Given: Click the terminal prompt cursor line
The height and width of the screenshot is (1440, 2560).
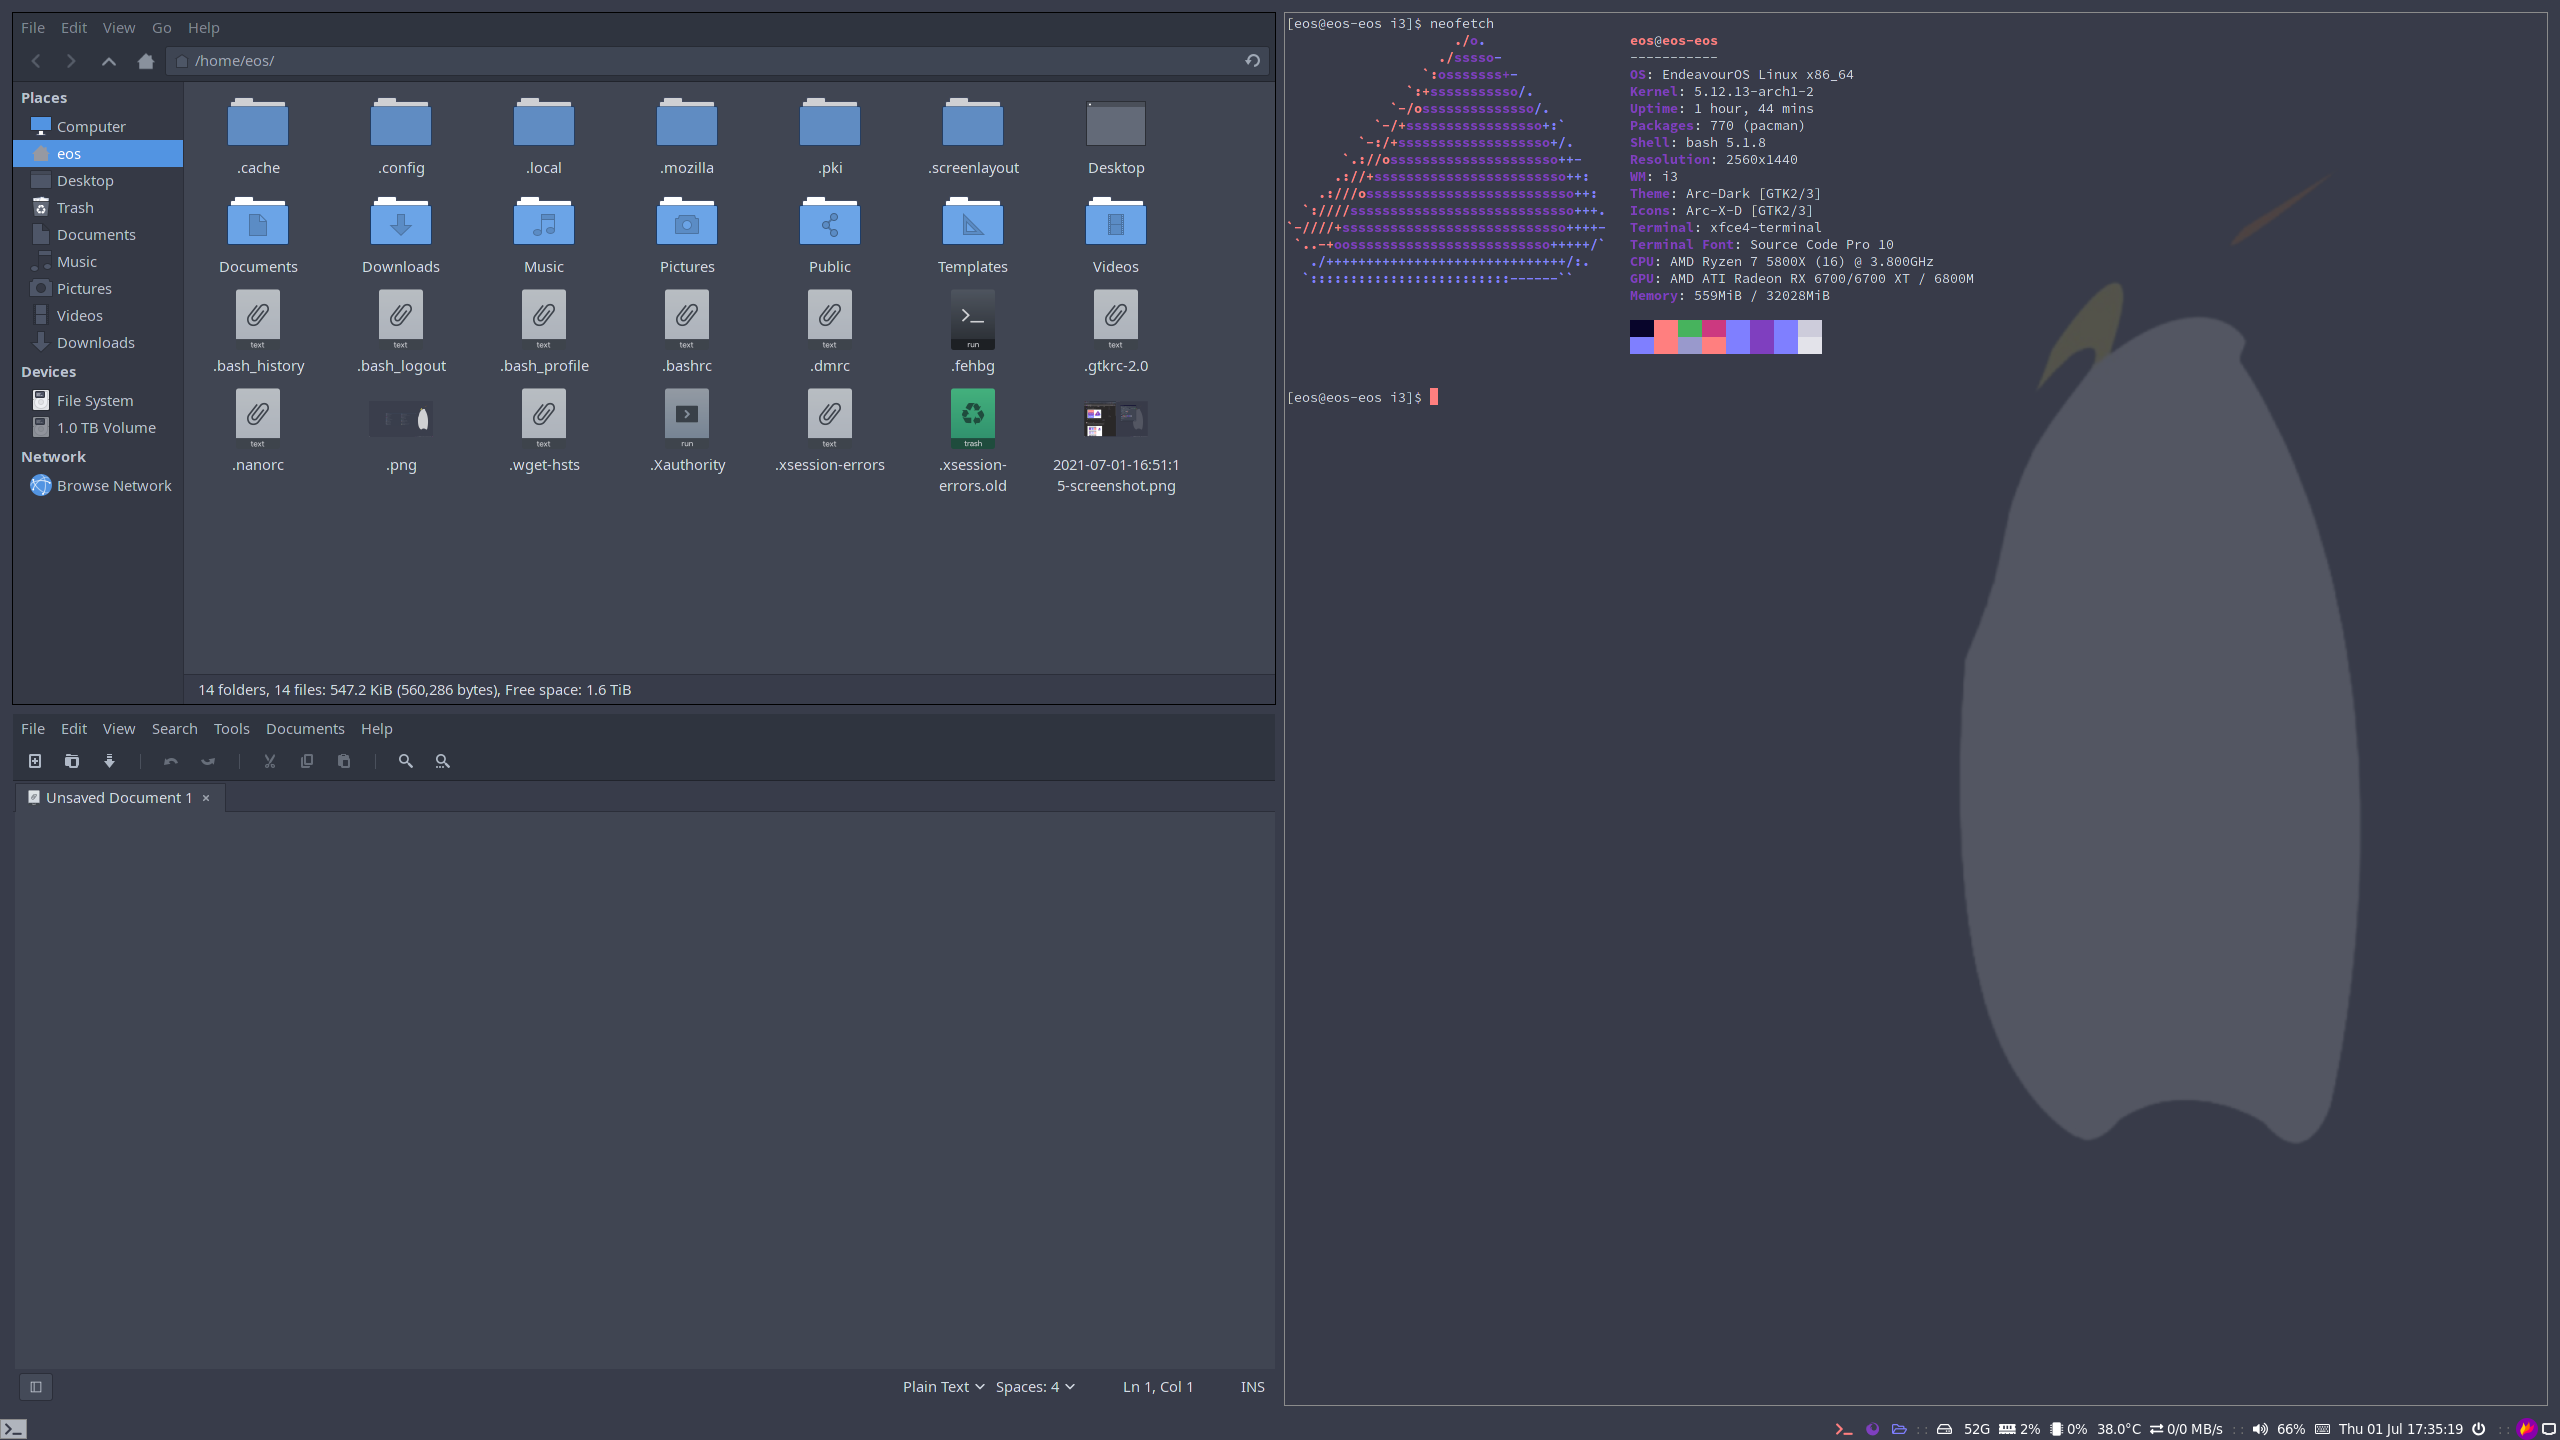Looking at the screenshot, I should 1362,398.
